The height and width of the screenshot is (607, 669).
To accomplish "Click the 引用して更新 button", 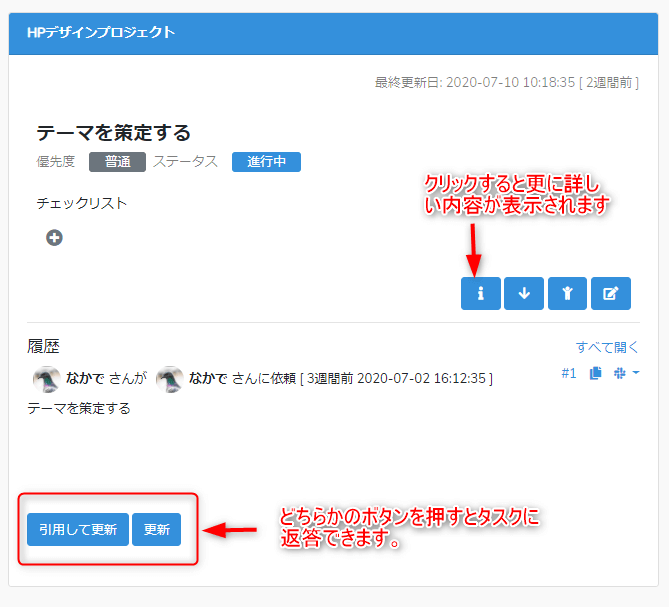I will [x=78, y=529].
